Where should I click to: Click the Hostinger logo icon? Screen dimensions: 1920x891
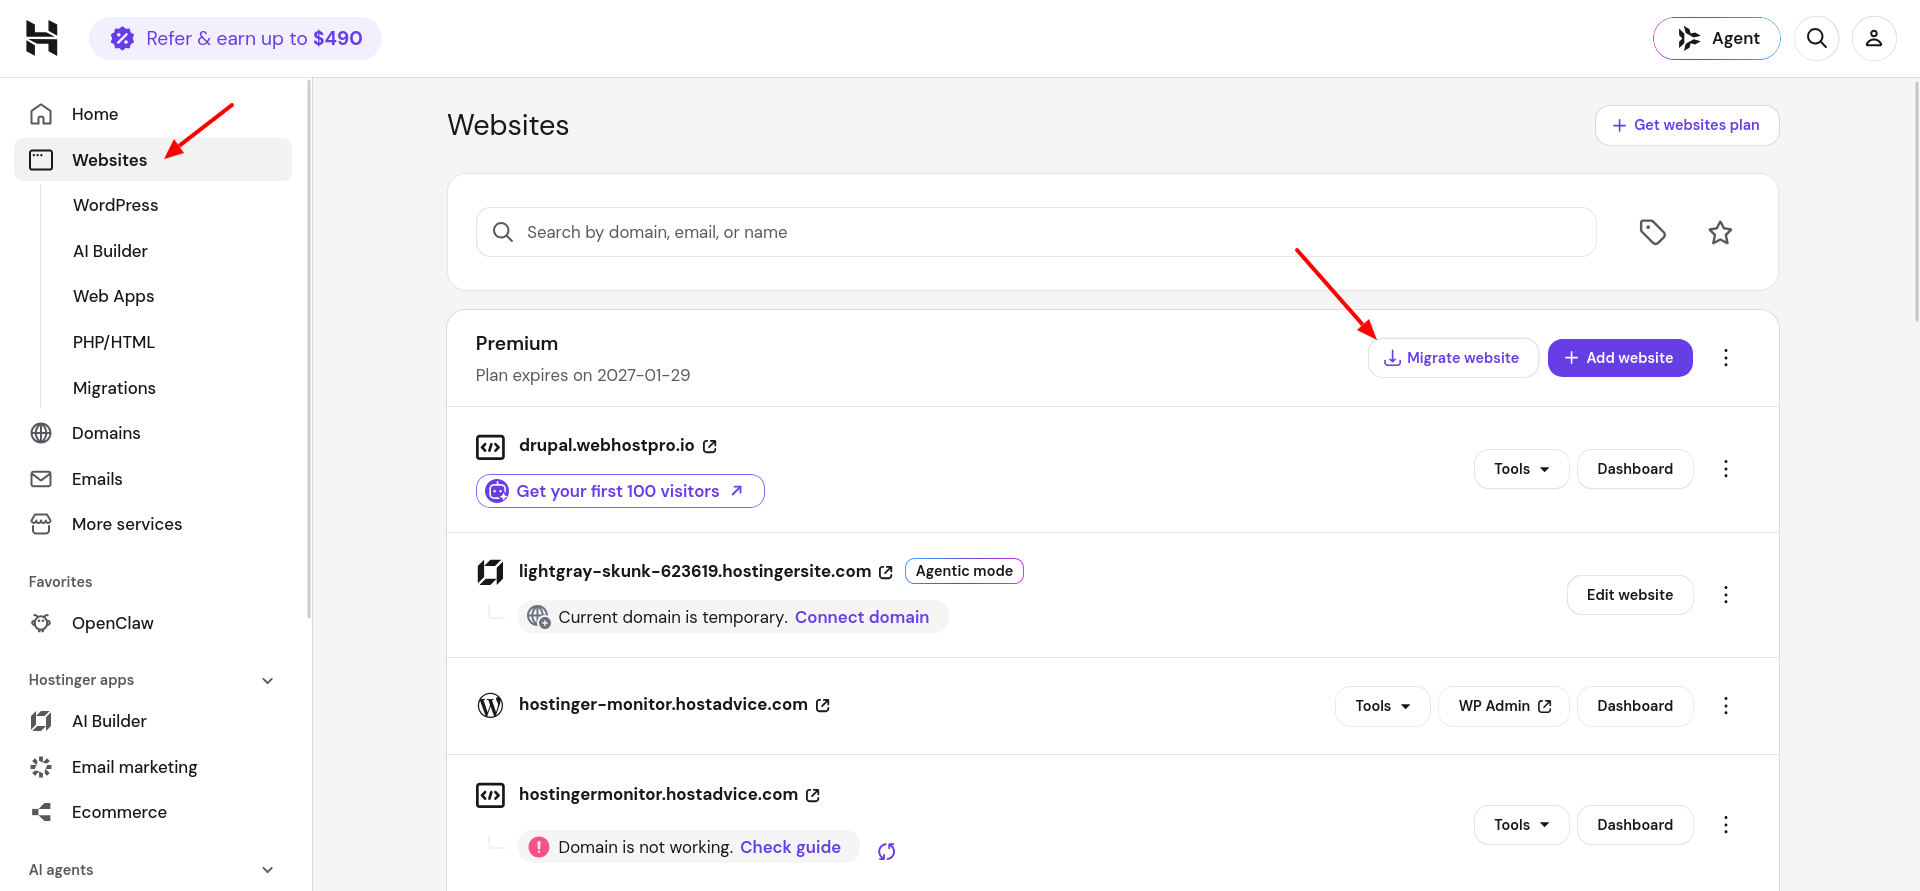click(42, 38)
